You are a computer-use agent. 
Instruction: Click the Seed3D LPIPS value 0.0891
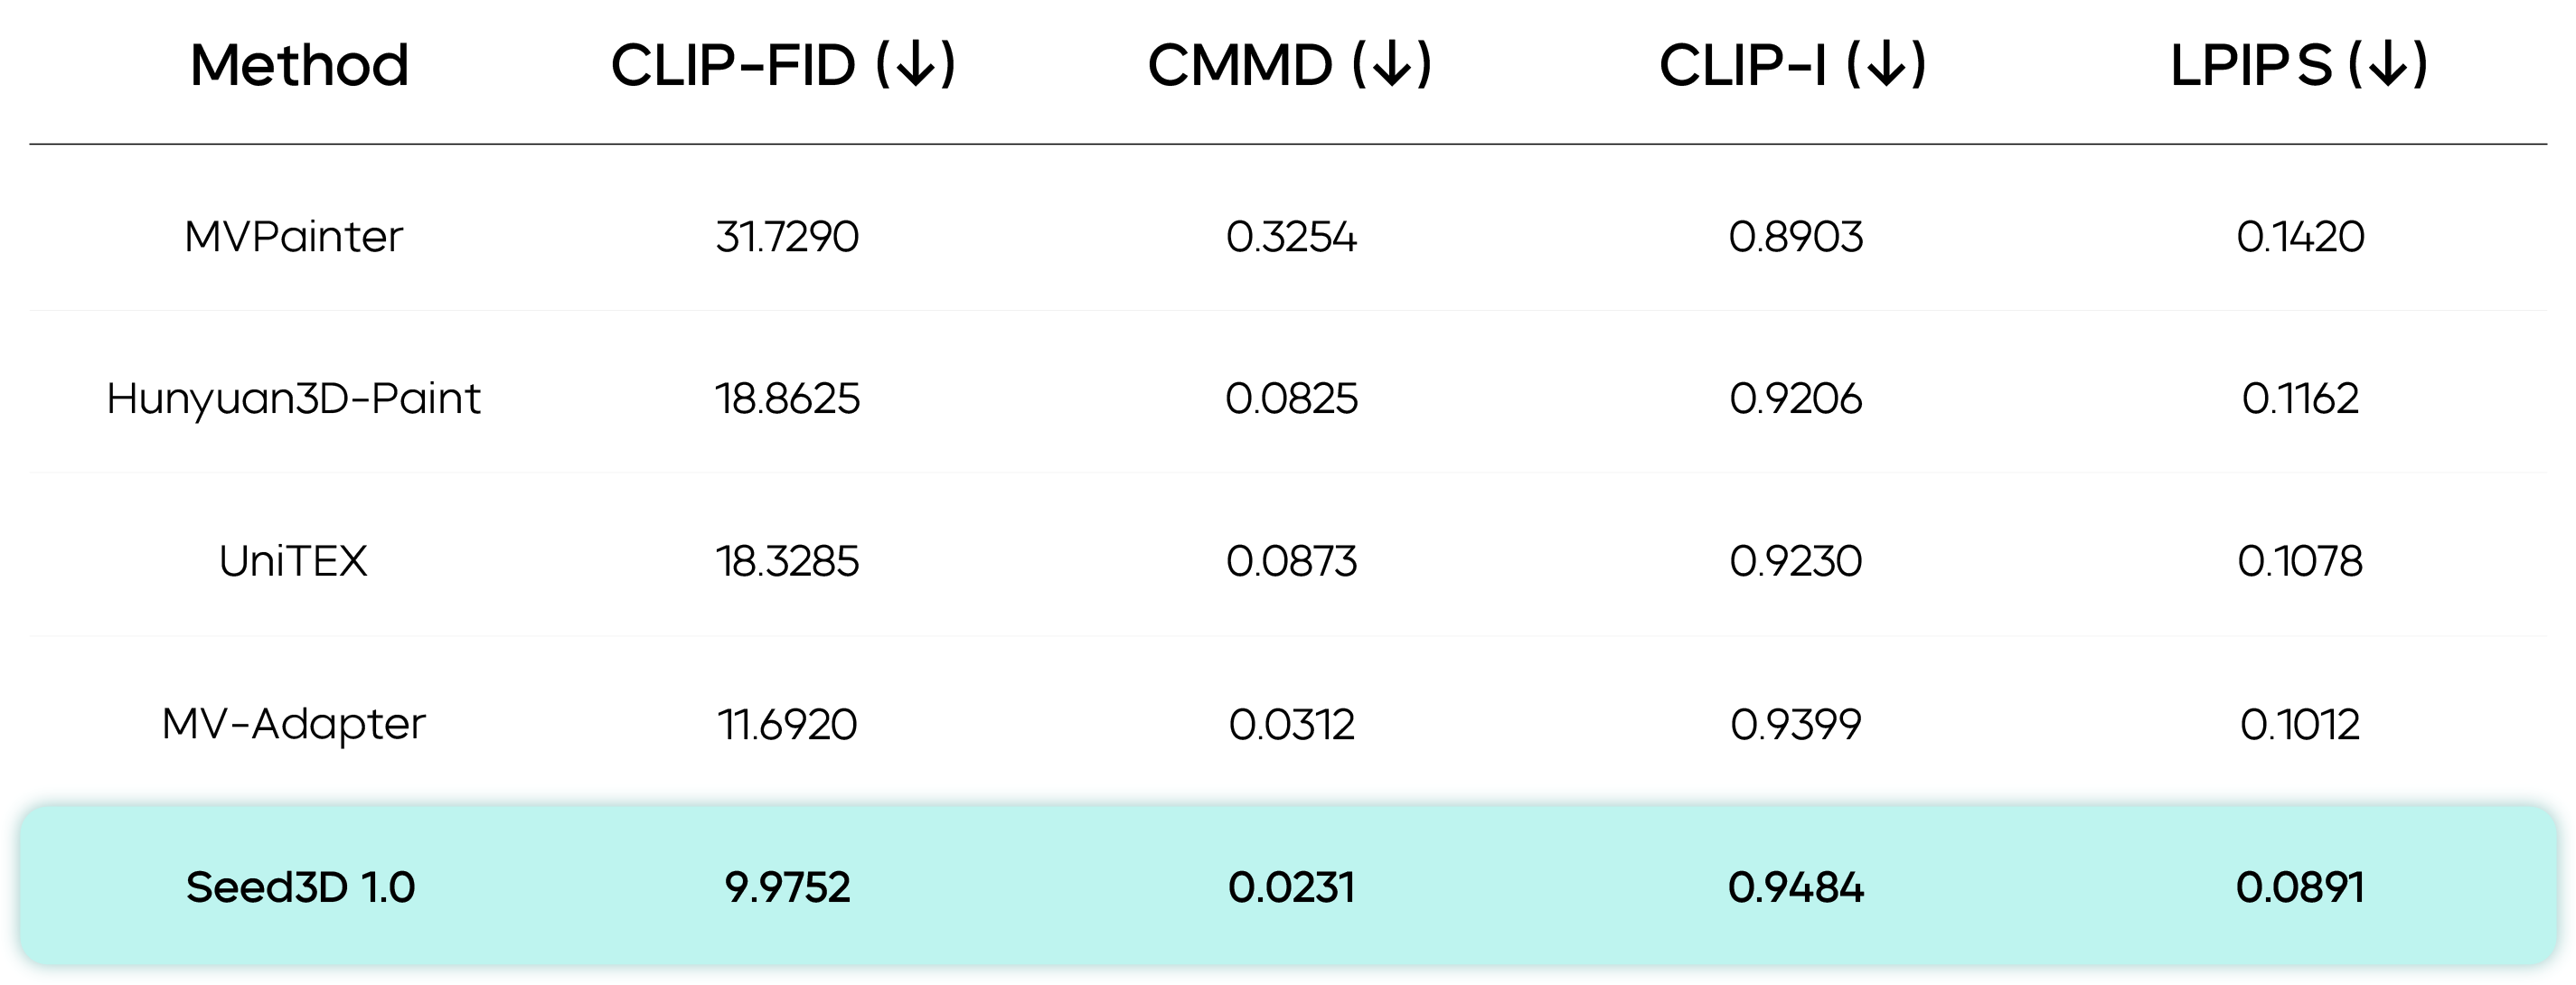[x=2299, y=887]
